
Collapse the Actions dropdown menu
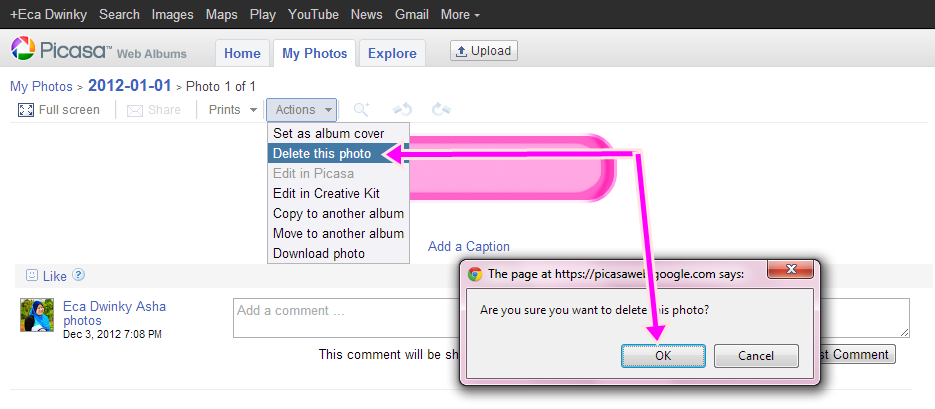click(302, 110)
